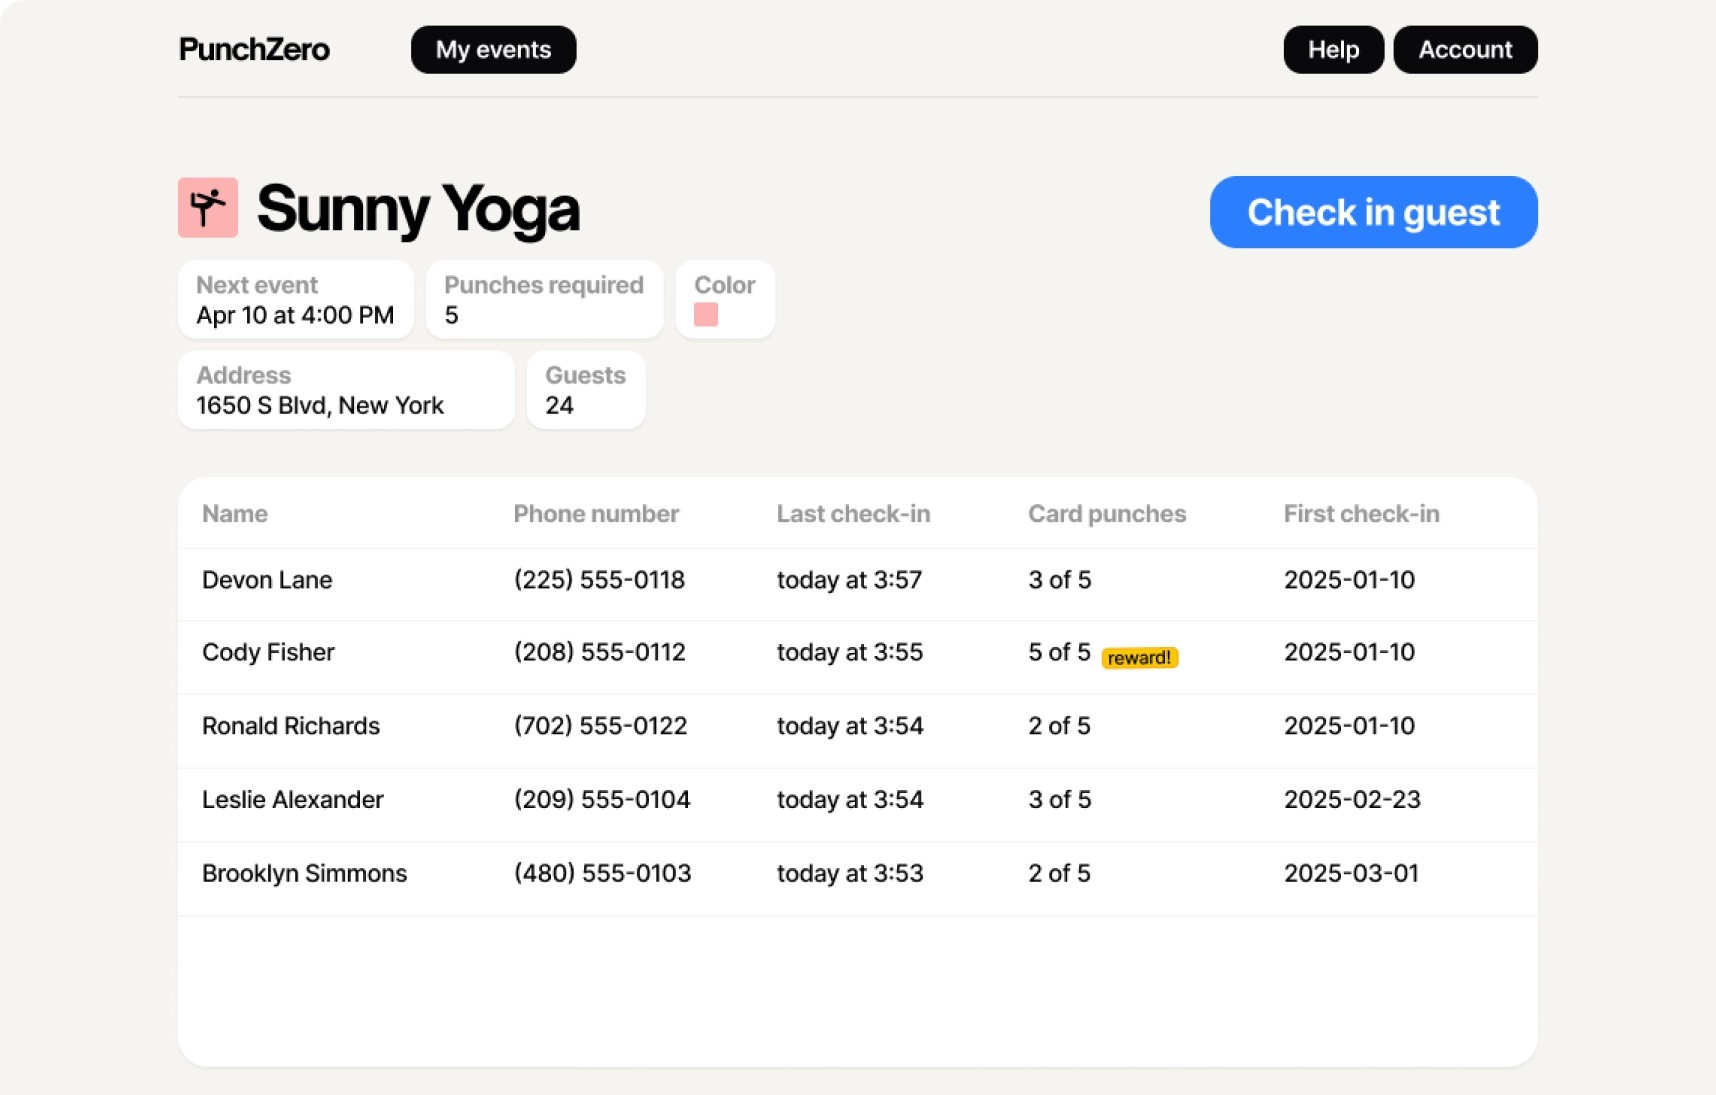Sort by Last check-in column header
This screenshot has height=1095, width=1716.
point(853,514)
